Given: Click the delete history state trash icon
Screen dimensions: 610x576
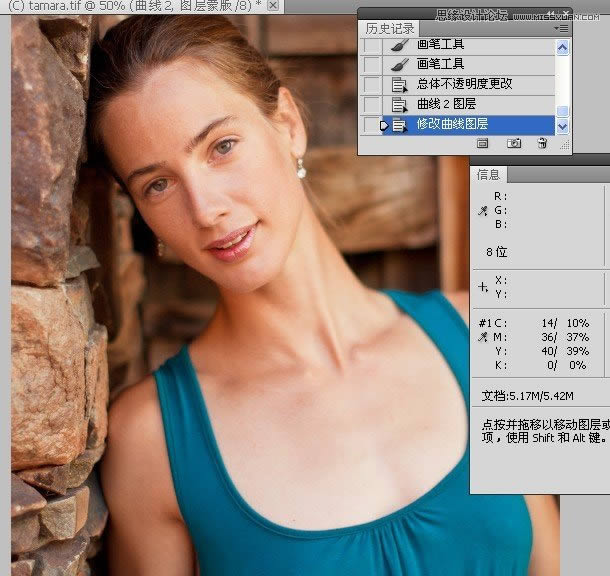Looking at the screenshot, I should [542, 144].
